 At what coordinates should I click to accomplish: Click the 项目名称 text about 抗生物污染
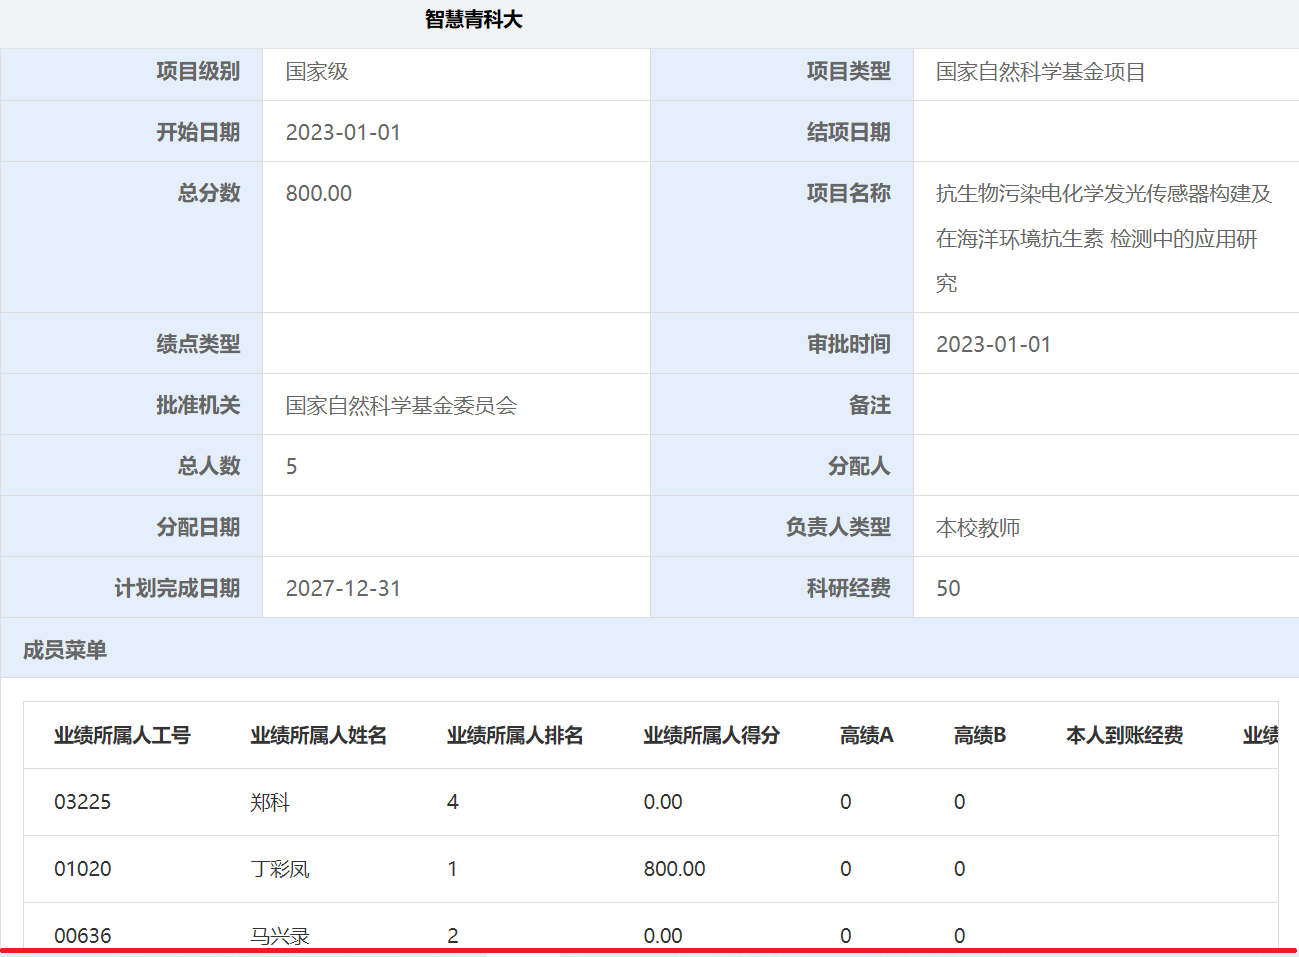[x=1103, y=238]
